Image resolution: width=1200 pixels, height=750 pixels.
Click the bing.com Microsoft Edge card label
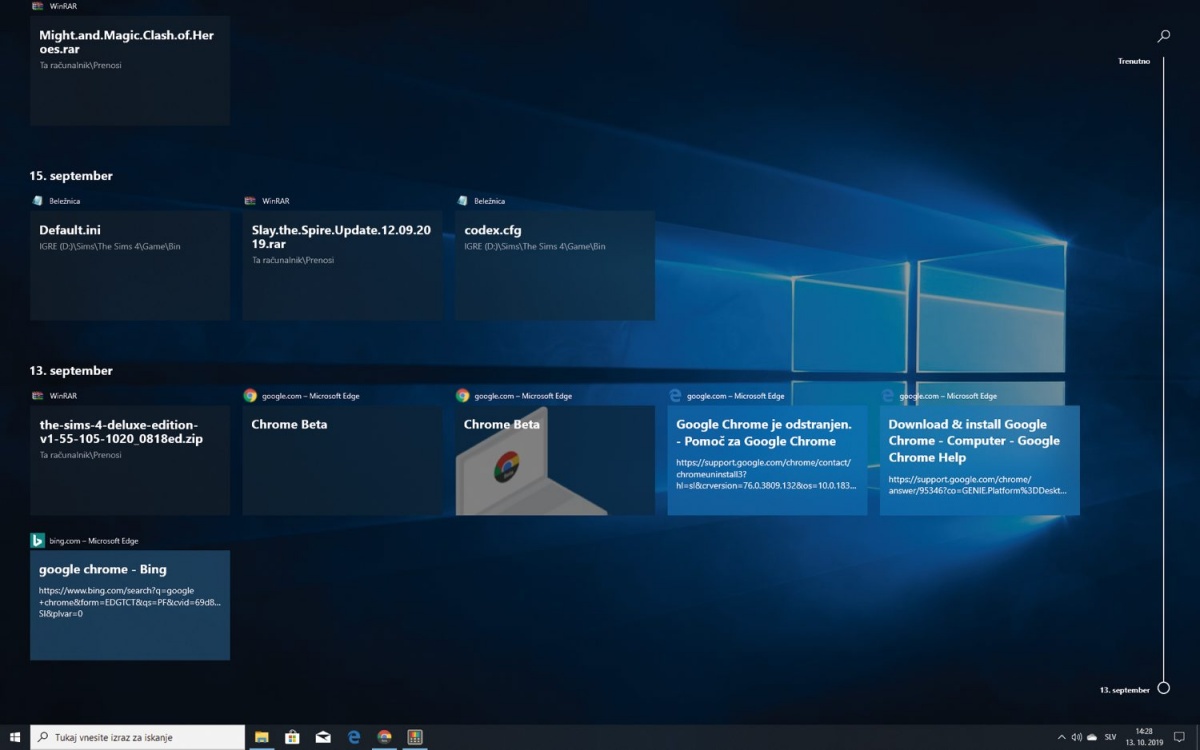(x=94, y=541)
